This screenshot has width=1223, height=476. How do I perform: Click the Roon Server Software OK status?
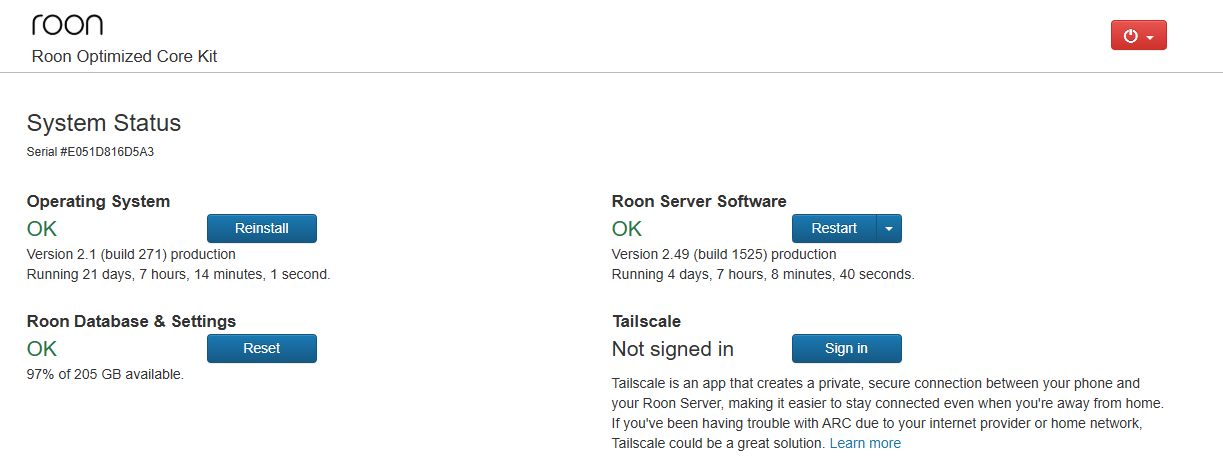pyautogui.click(x=627, y=229)
